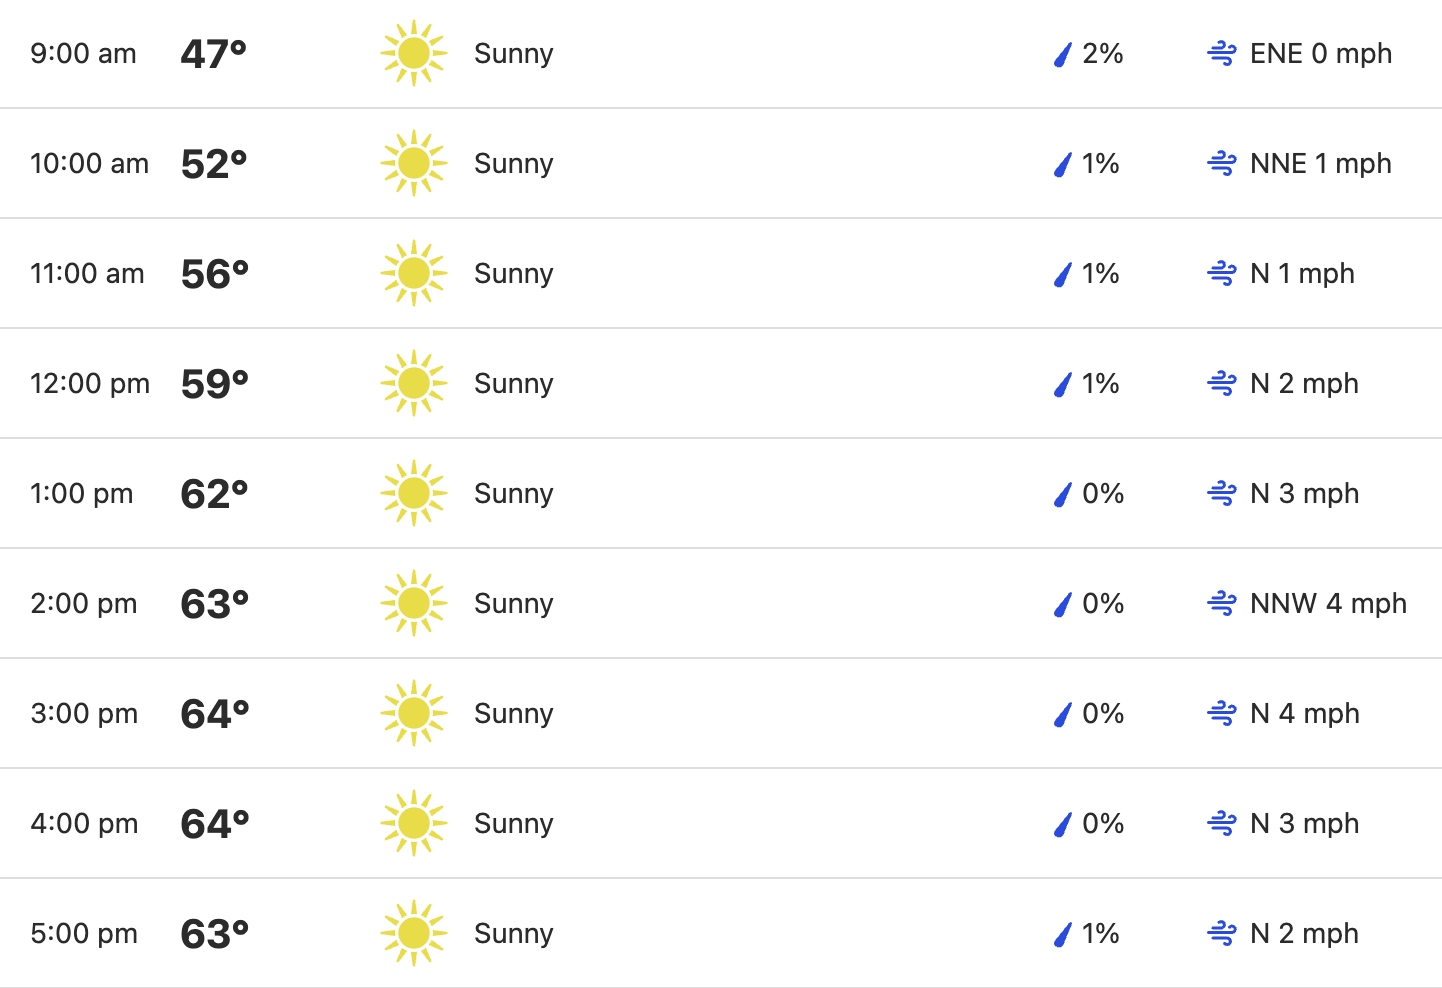Select the 3:00 pm time label

pos(84,713)
